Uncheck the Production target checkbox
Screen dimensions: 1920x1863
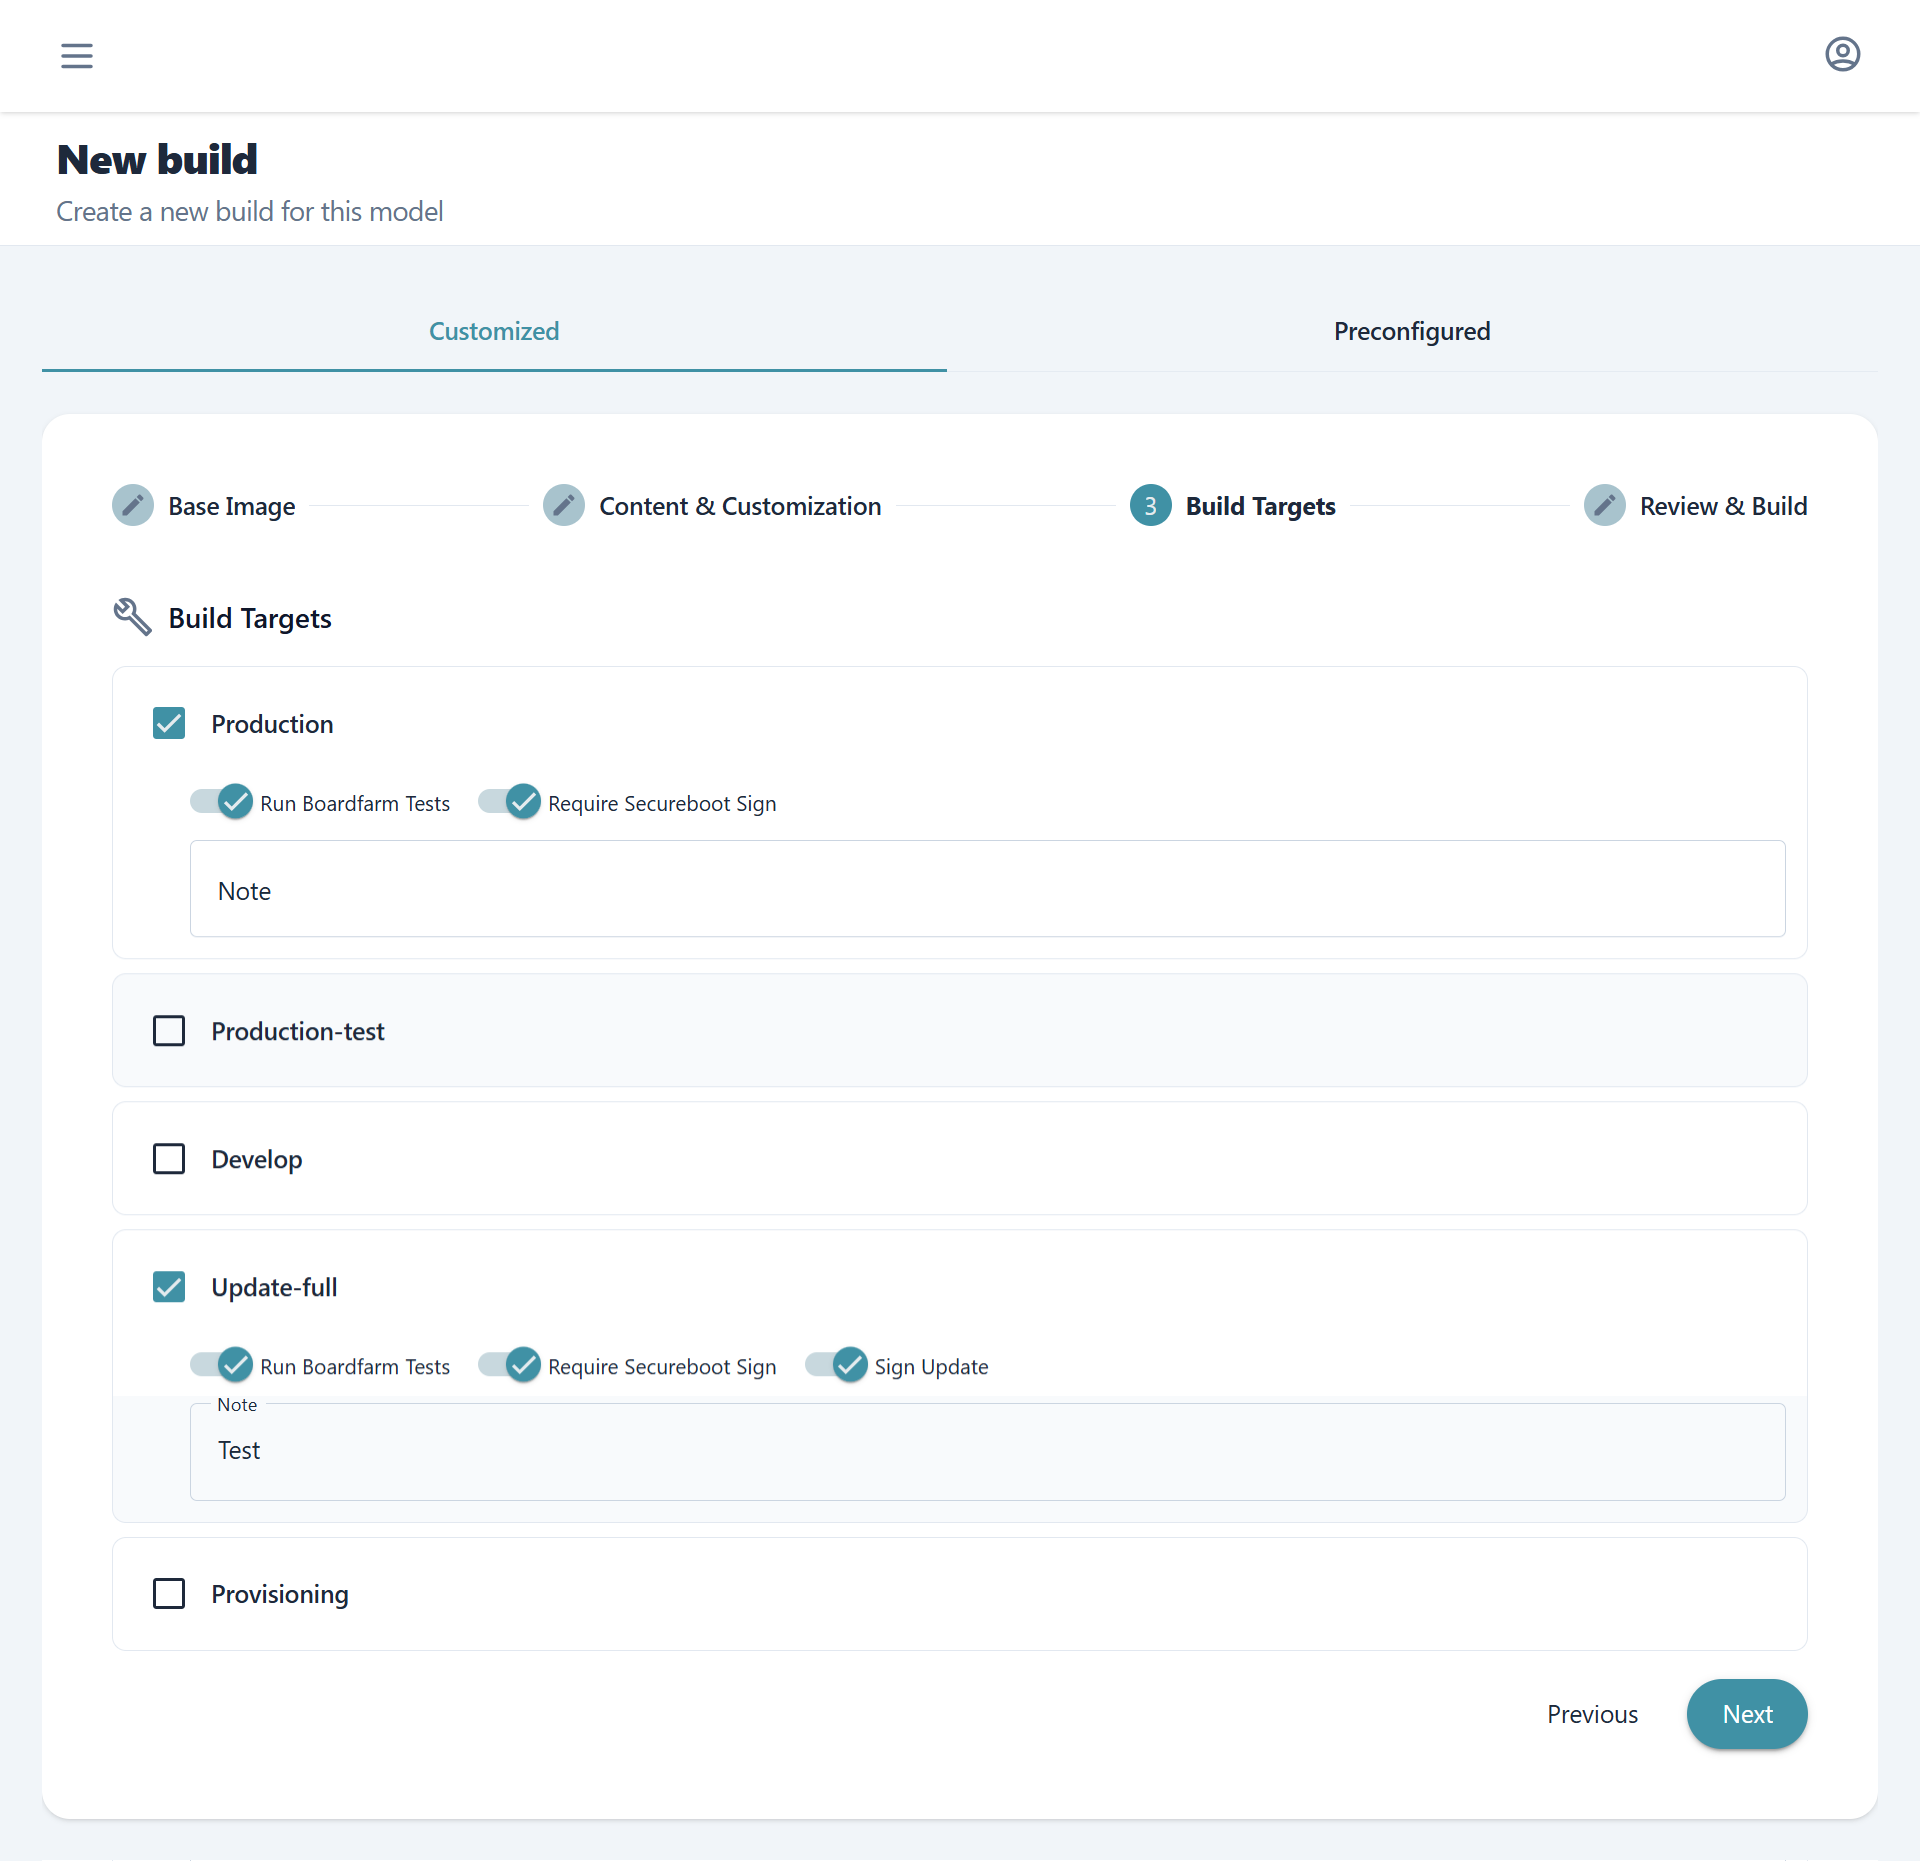pyautogui.click(x=169, y=723)
